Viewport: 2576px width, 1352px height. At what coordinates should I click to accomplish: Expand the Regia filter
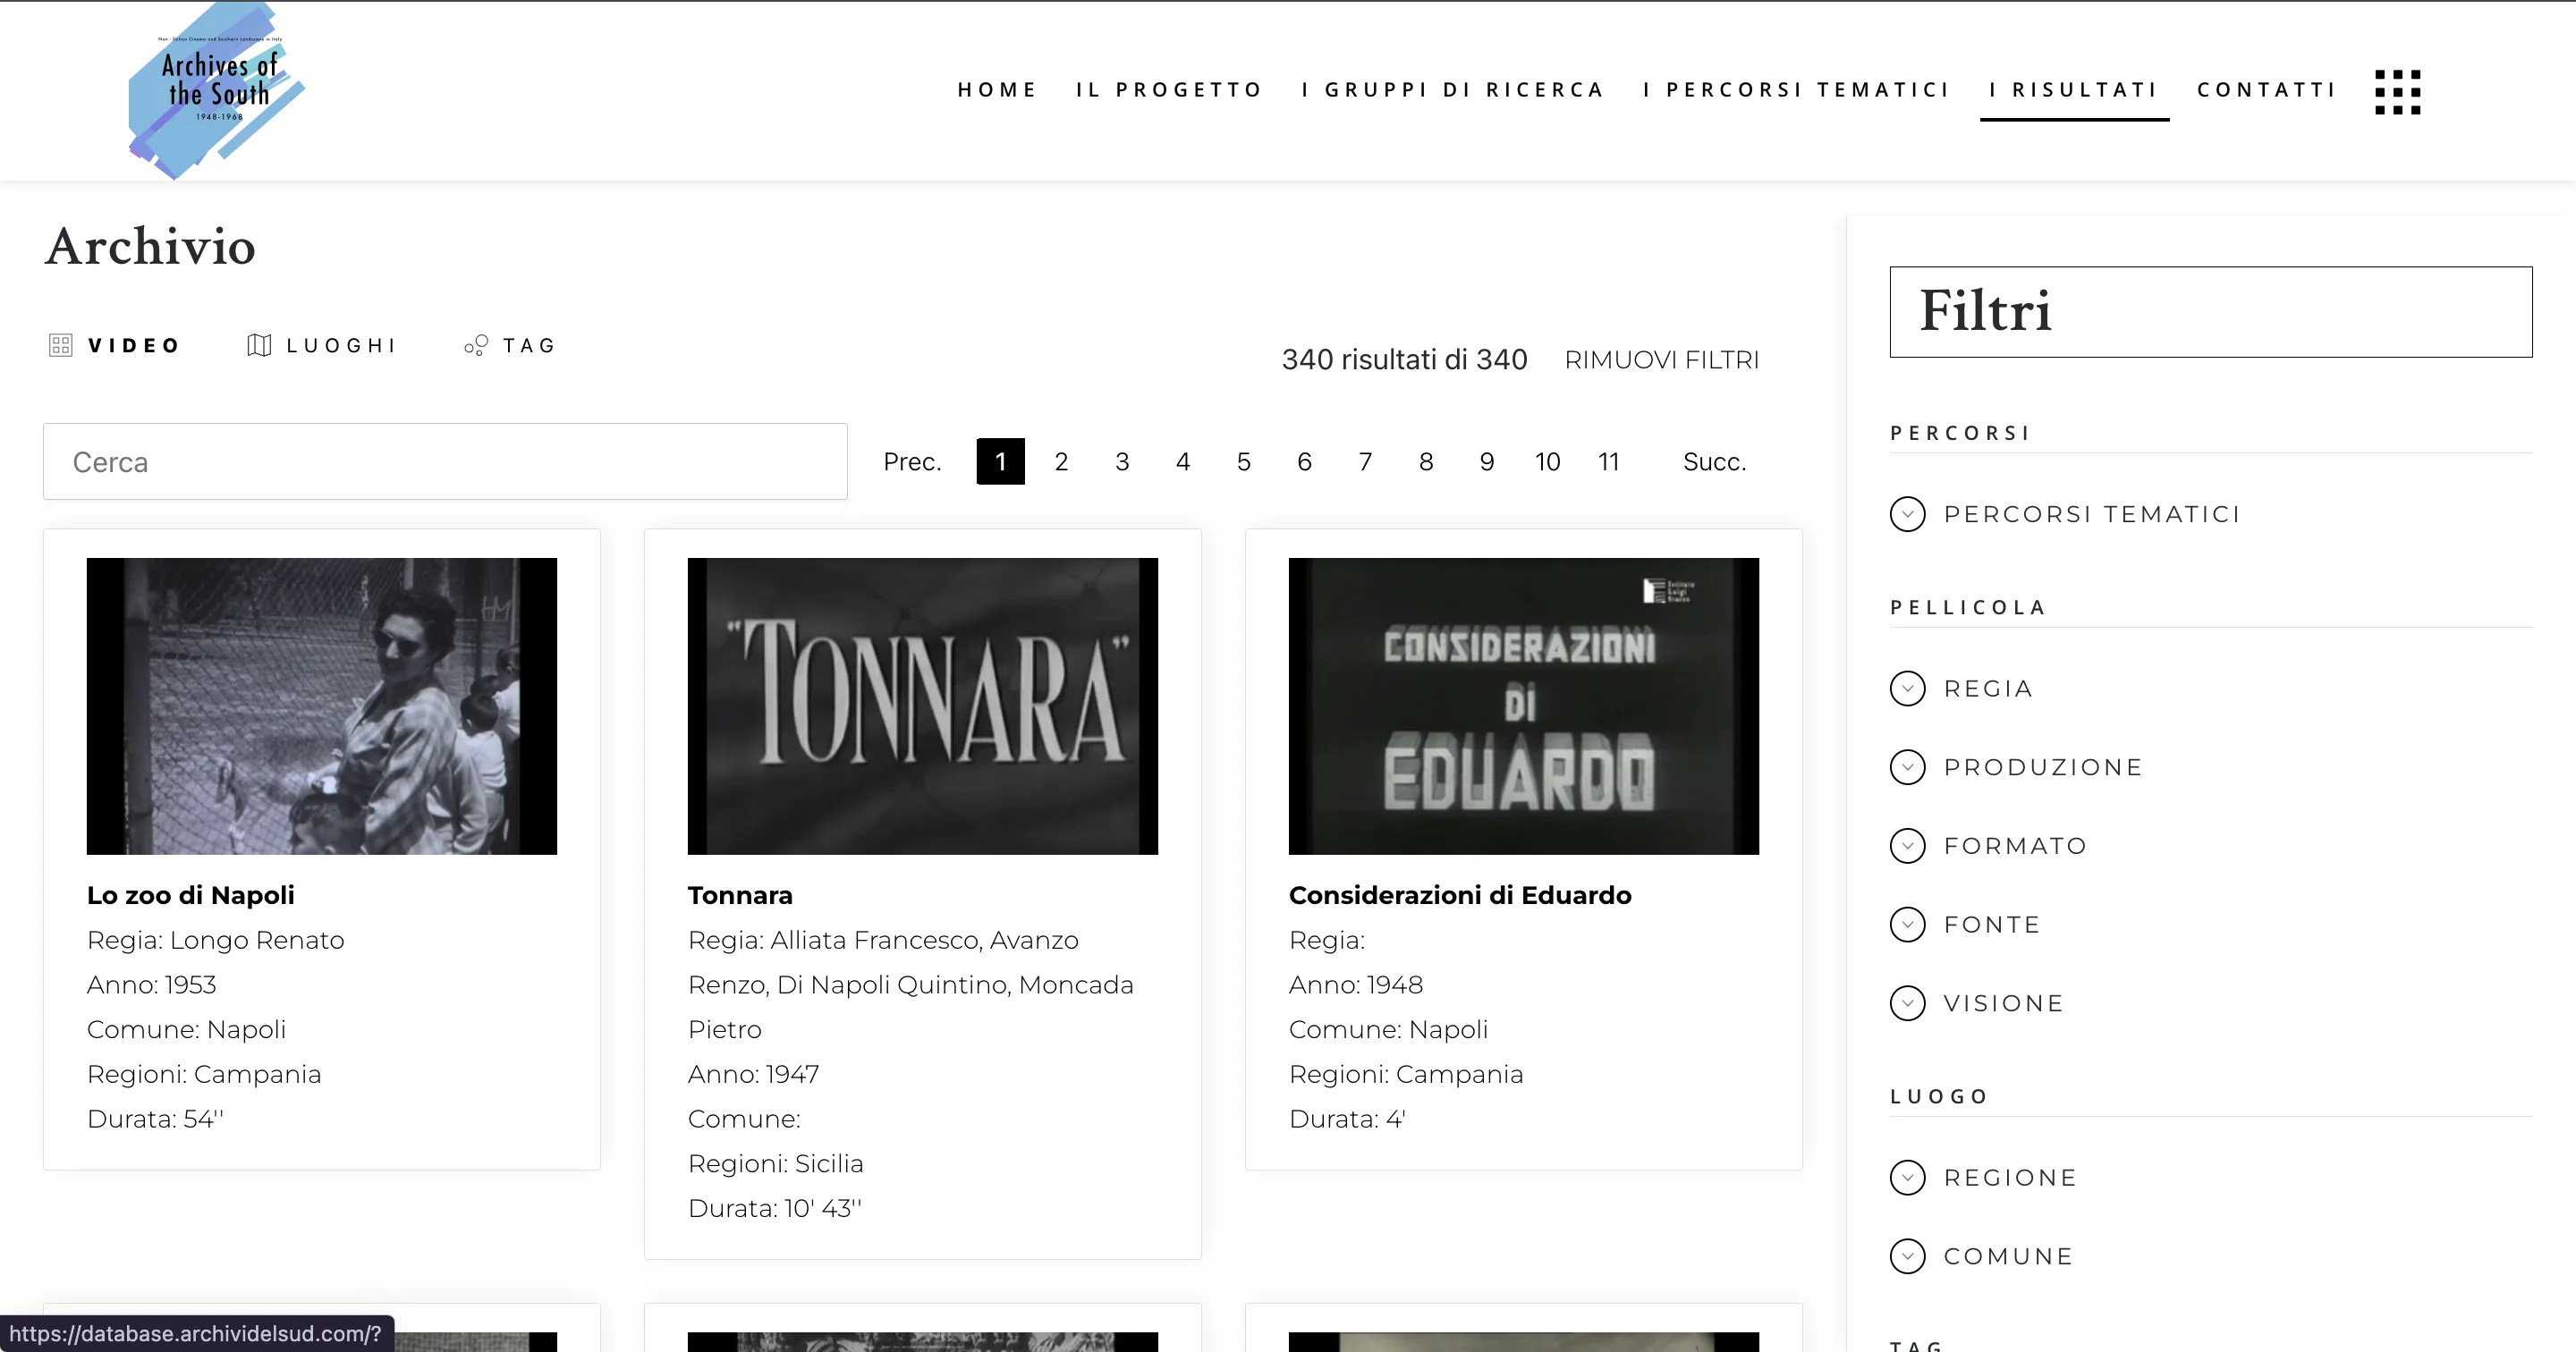1907,689
